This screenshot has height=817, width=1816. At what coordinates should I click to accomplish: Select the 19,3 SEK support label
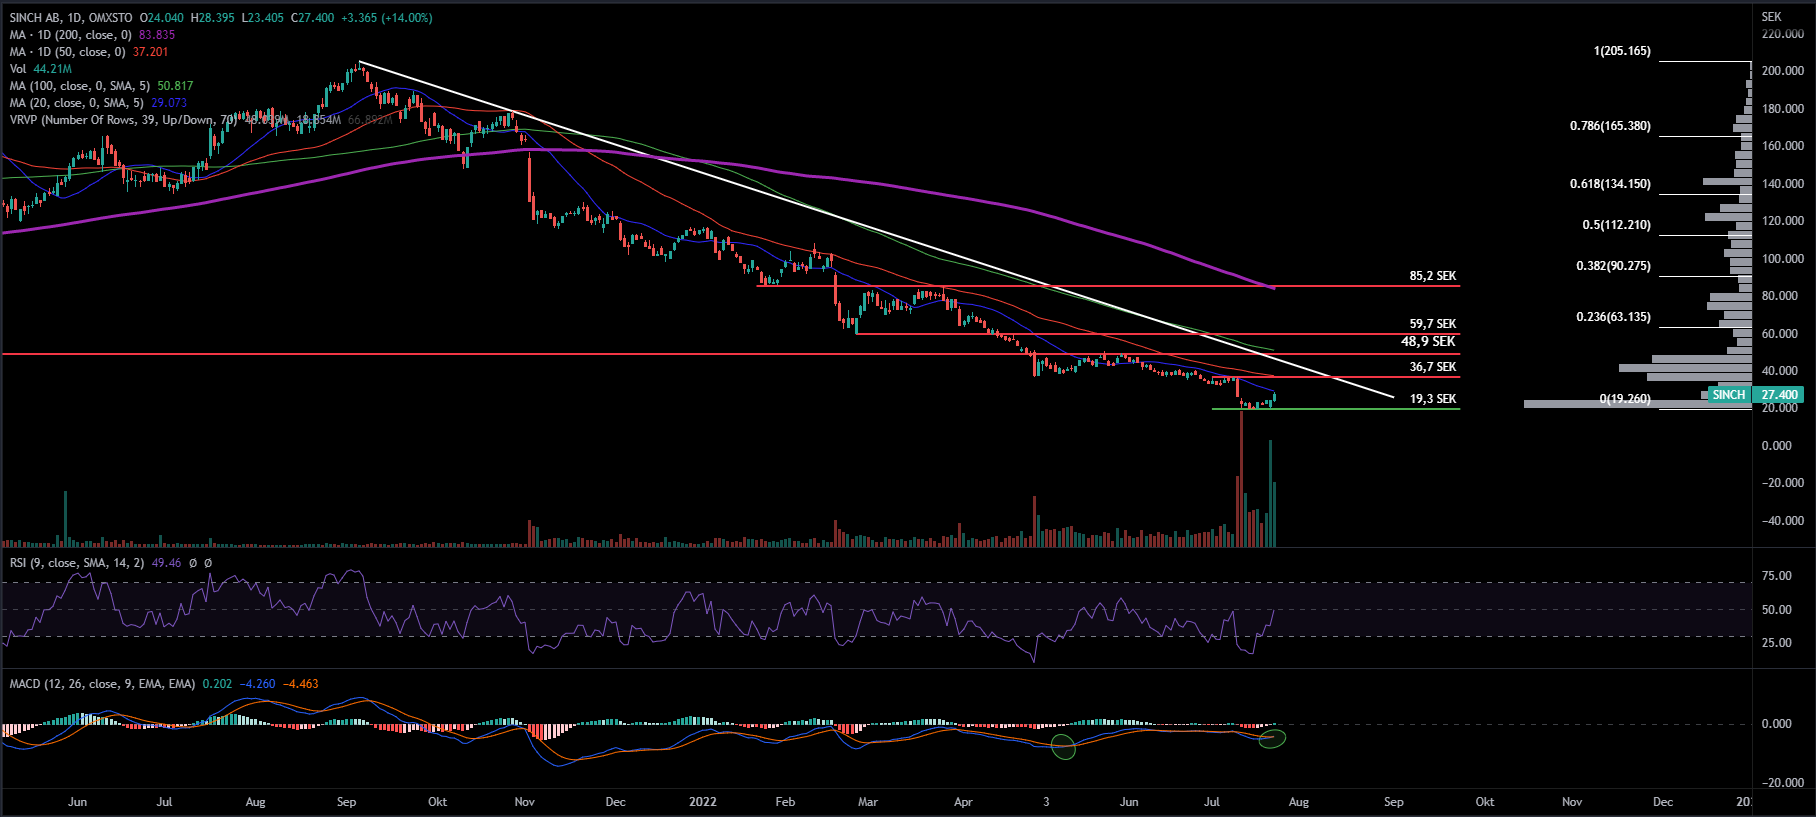point(1432,399)
